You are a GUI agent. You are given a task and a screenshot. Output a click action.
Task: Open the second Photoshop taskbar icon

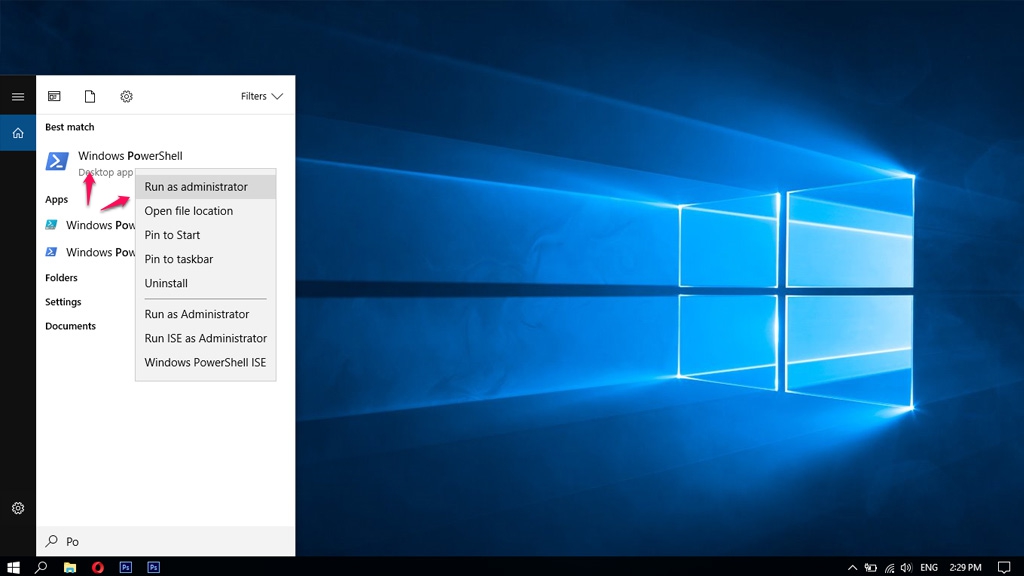coord(153,567)
